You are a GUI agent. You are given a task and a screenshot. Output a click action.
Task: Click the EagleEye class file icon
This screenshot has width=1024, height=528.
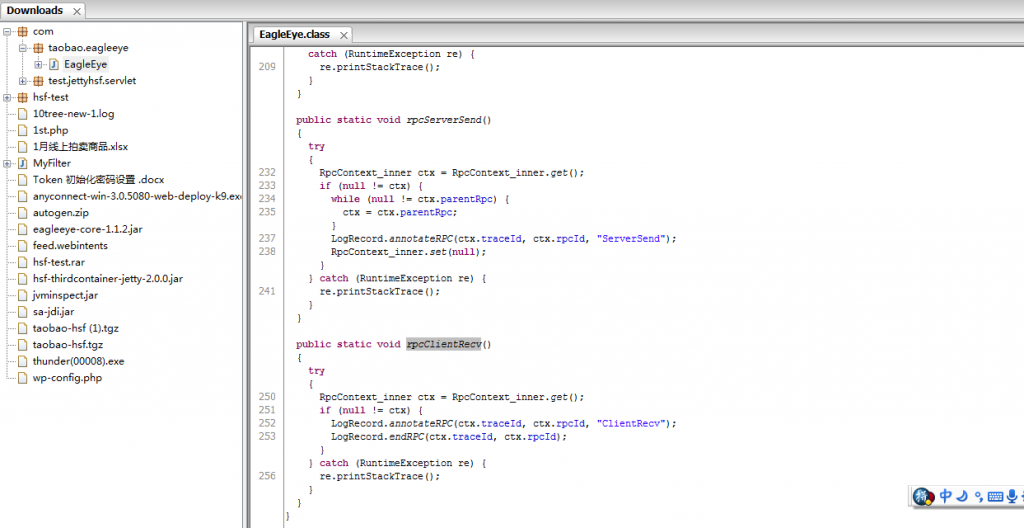(54, 64)
